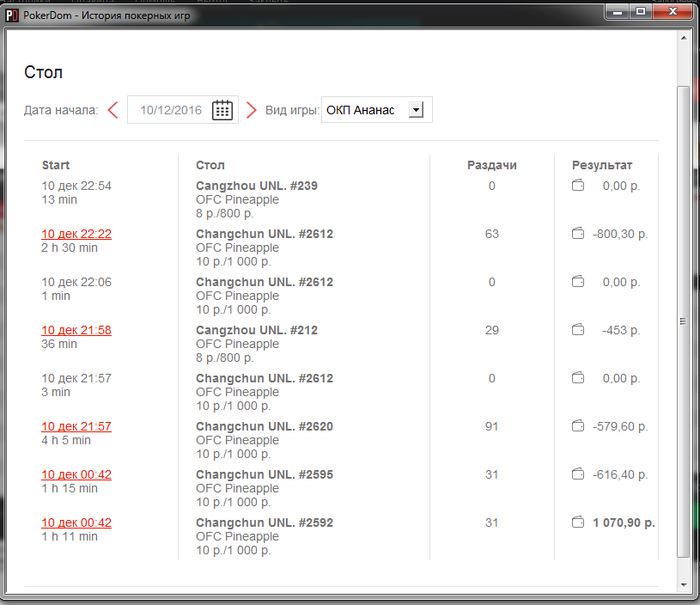Click the Стол column header
Image resolution: width=700 pixels, height=605 pixels.
coord(210,165)
